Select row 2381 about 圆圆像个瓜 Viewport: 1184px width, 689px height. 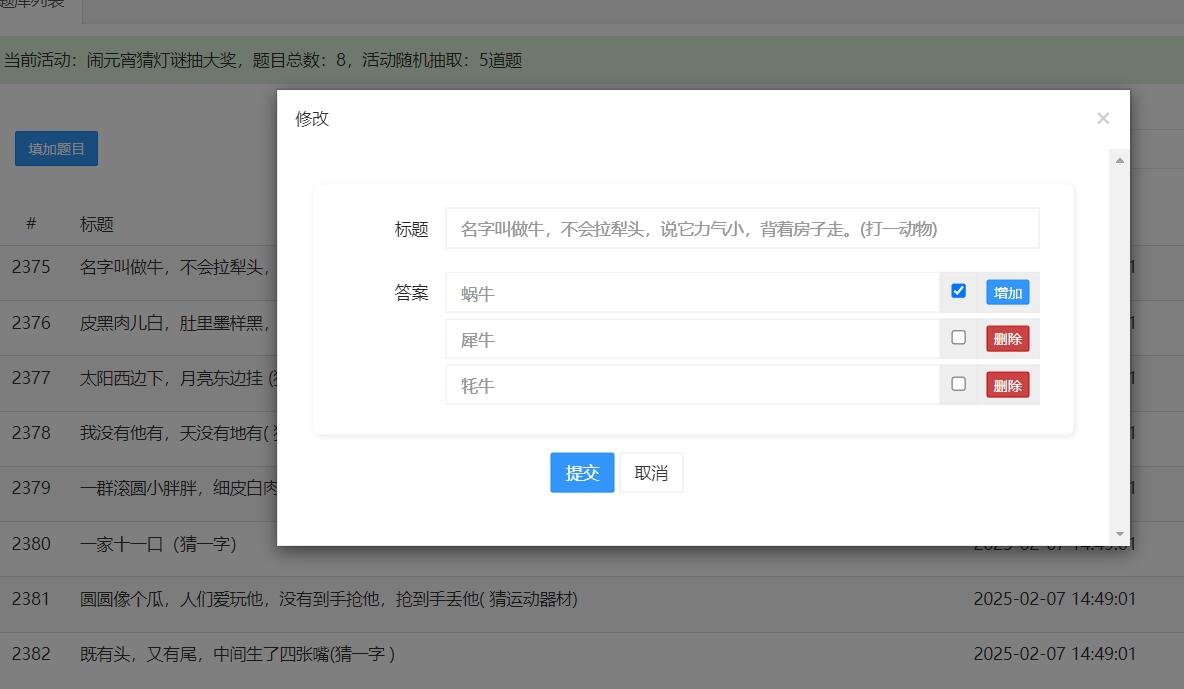click(328, 599)
